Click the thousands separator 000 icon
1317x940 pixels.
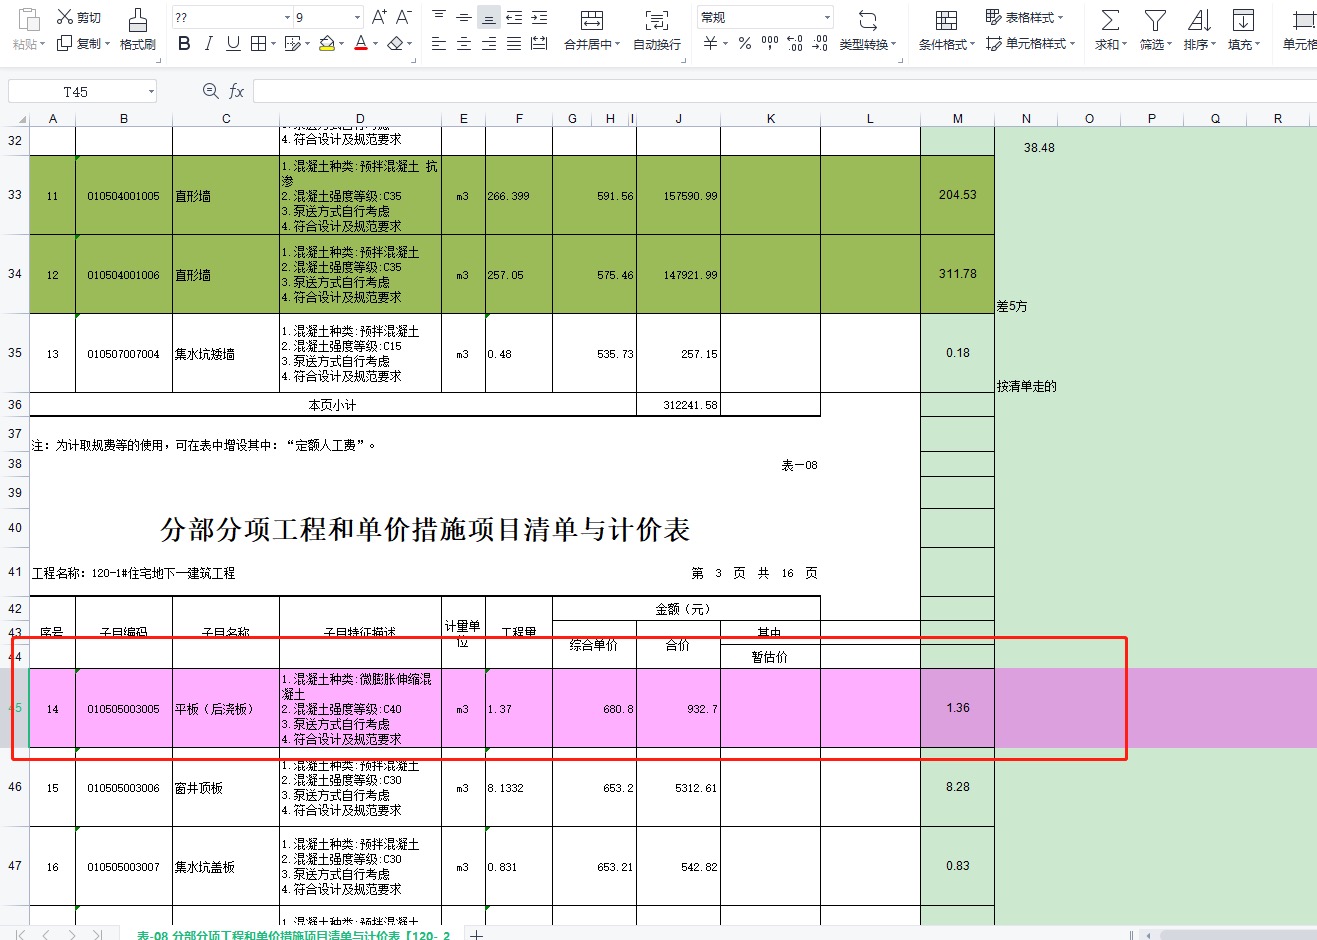click(769, 43)
